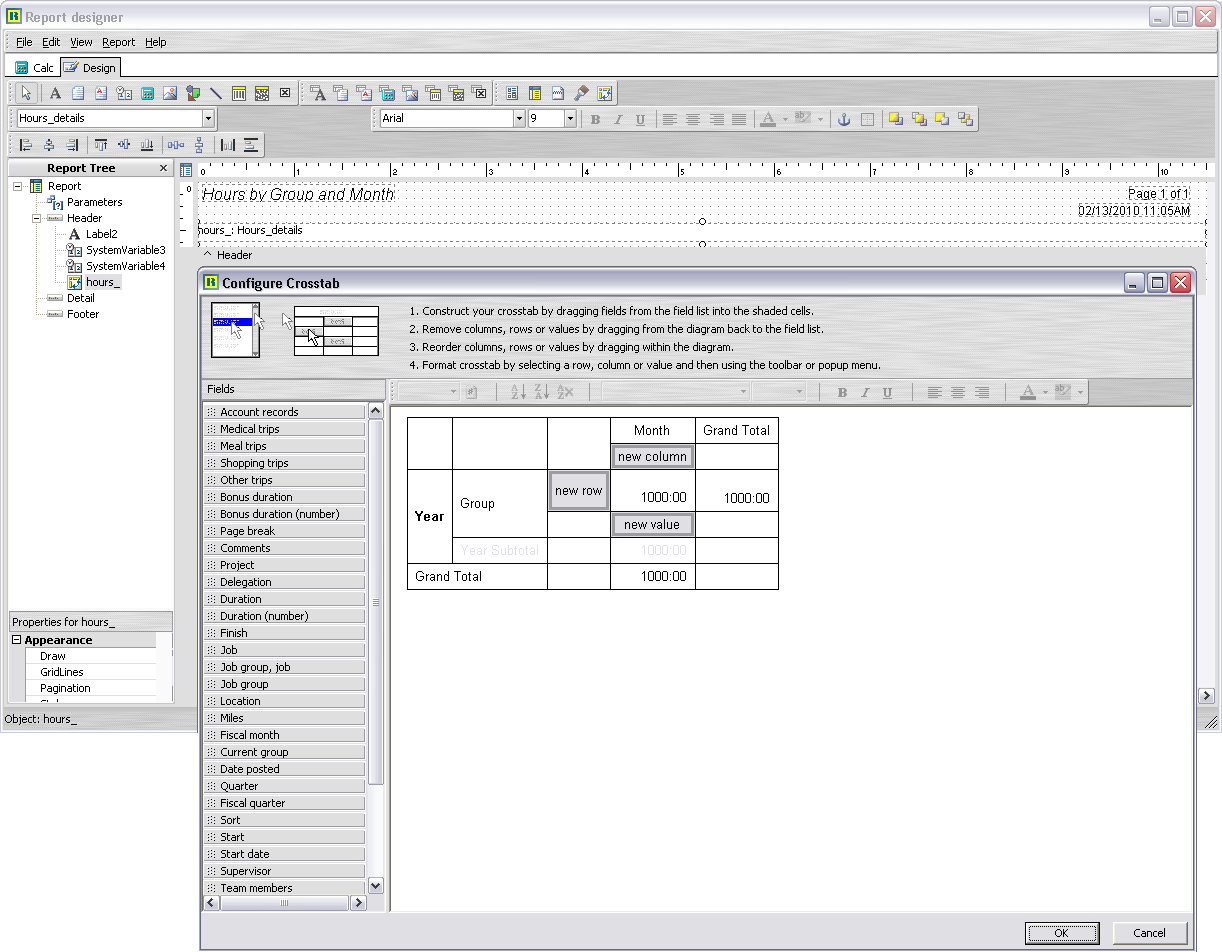The width and height of the screenshot is (1222, 952).
Task: Choose the Memo component tool
Action: click(x=78, y=93)
